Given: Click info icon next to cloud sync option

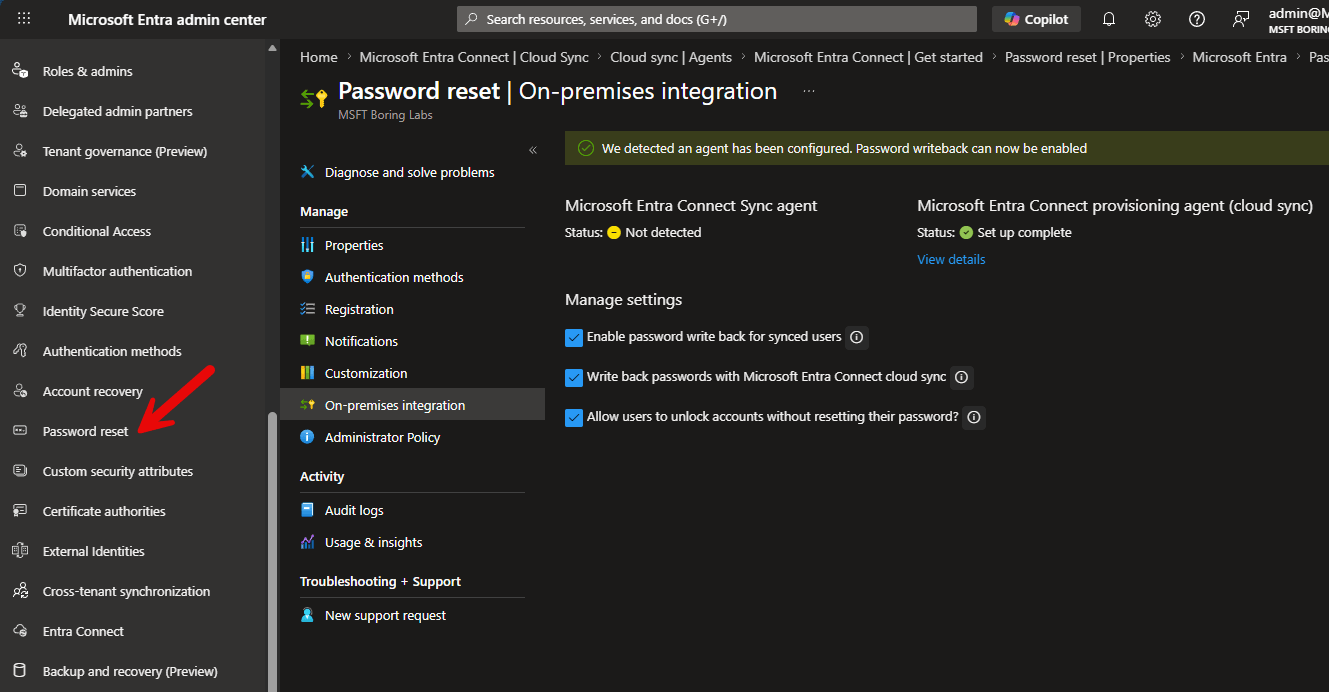Looking at the screenshot, I should pyautogui.click(x=961, y=377).
